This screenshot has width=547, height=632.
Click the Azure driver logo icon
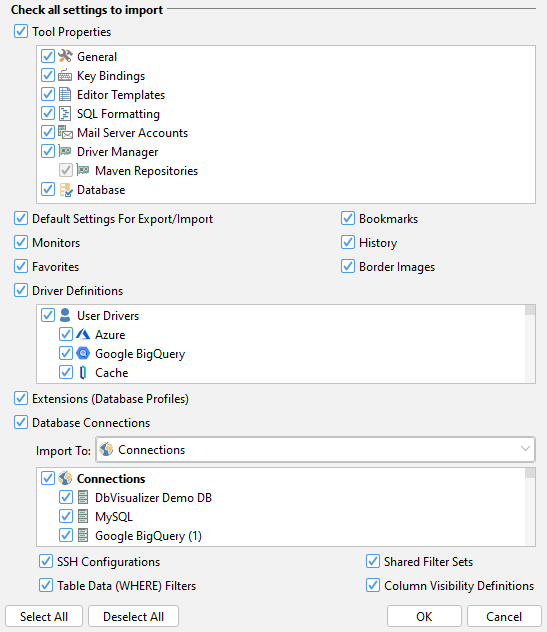pyautogui.click(x=83, y=334)
